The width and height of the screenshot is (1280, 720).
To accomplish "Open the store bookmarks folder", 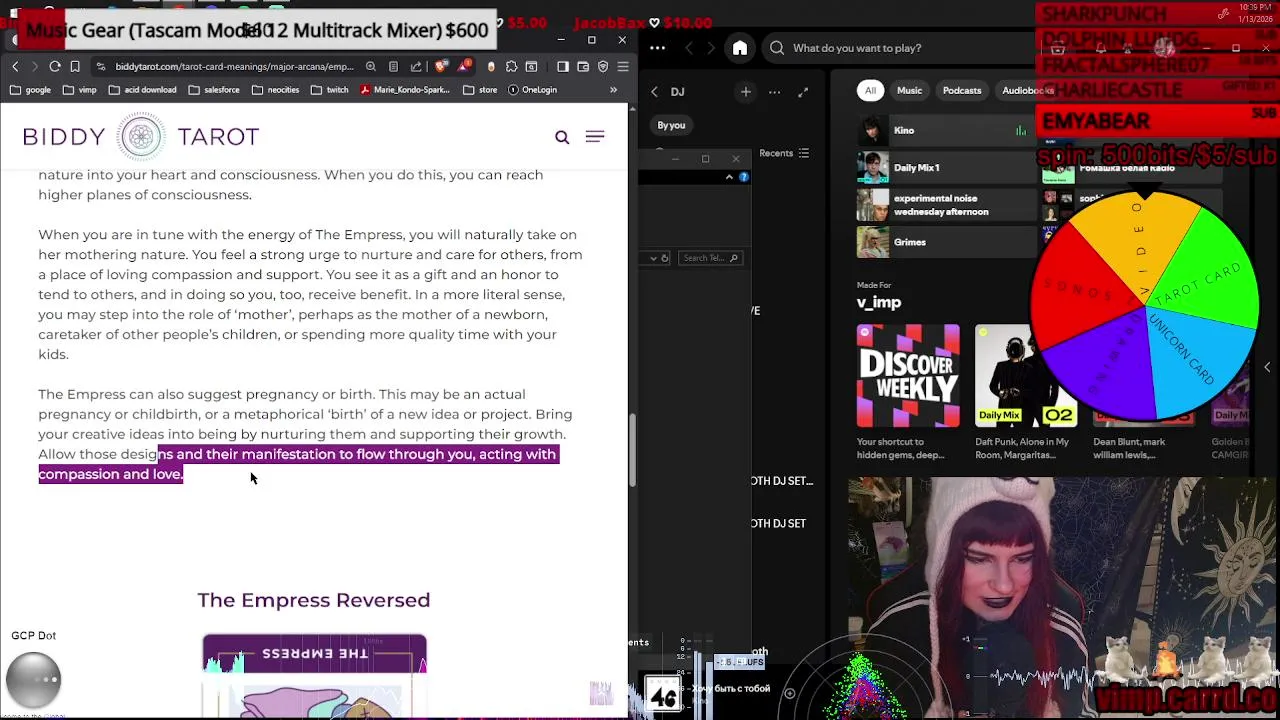I will click(481, 89).
